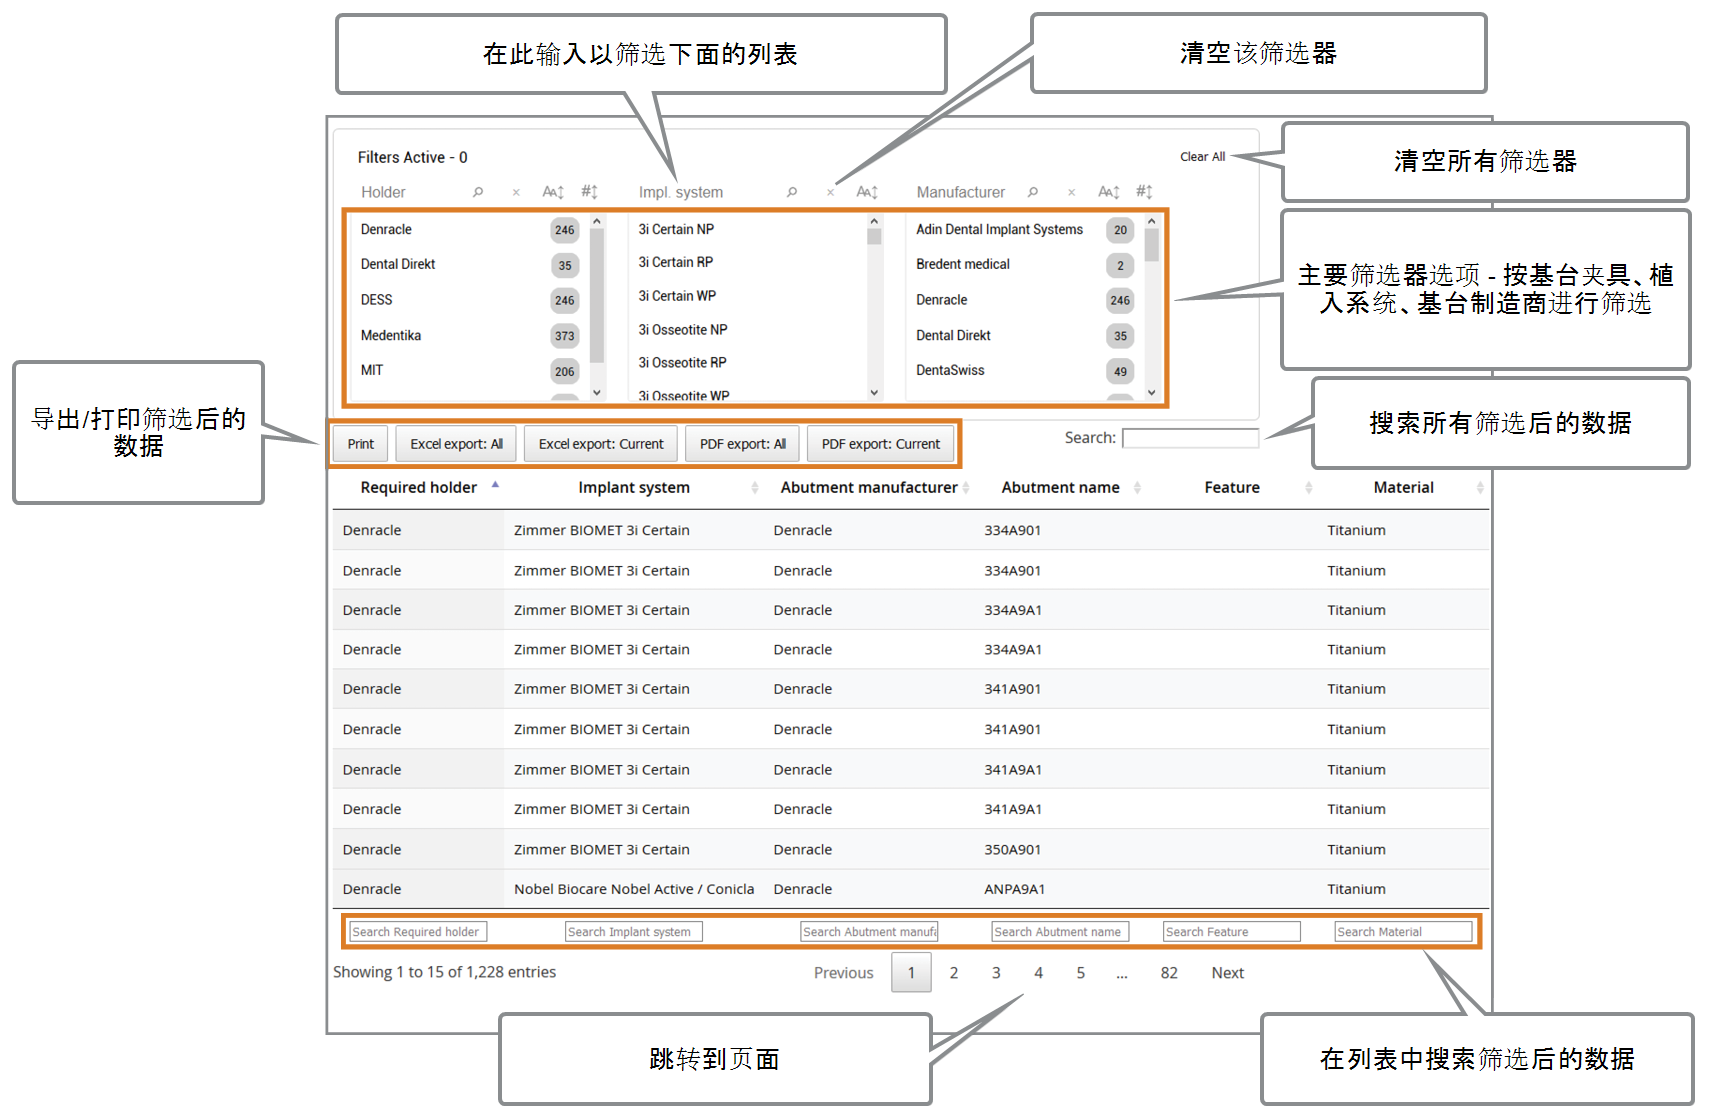The width and height of the screenshot is (1709, 1120).
Task: Click the Search Abutment name column field
Action: [x=1060, y=932]
